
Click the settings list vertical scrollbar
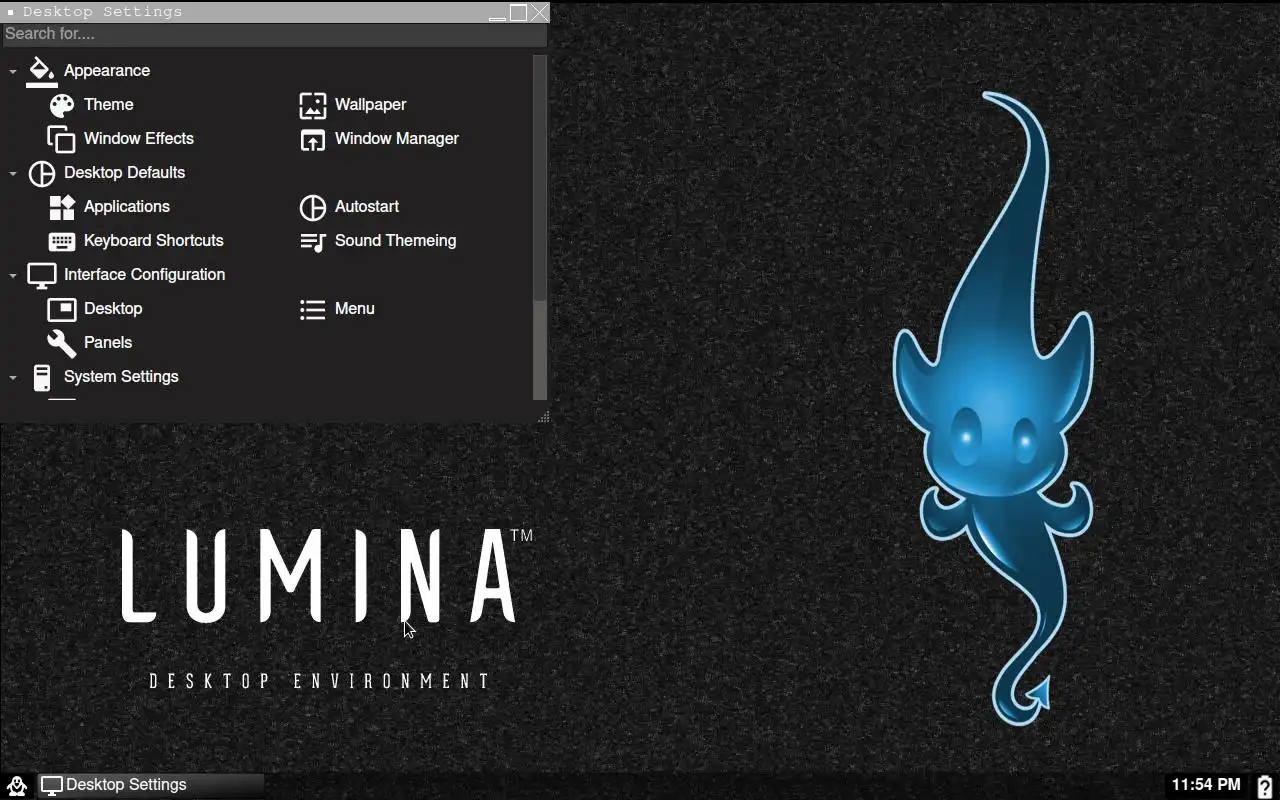540,228
